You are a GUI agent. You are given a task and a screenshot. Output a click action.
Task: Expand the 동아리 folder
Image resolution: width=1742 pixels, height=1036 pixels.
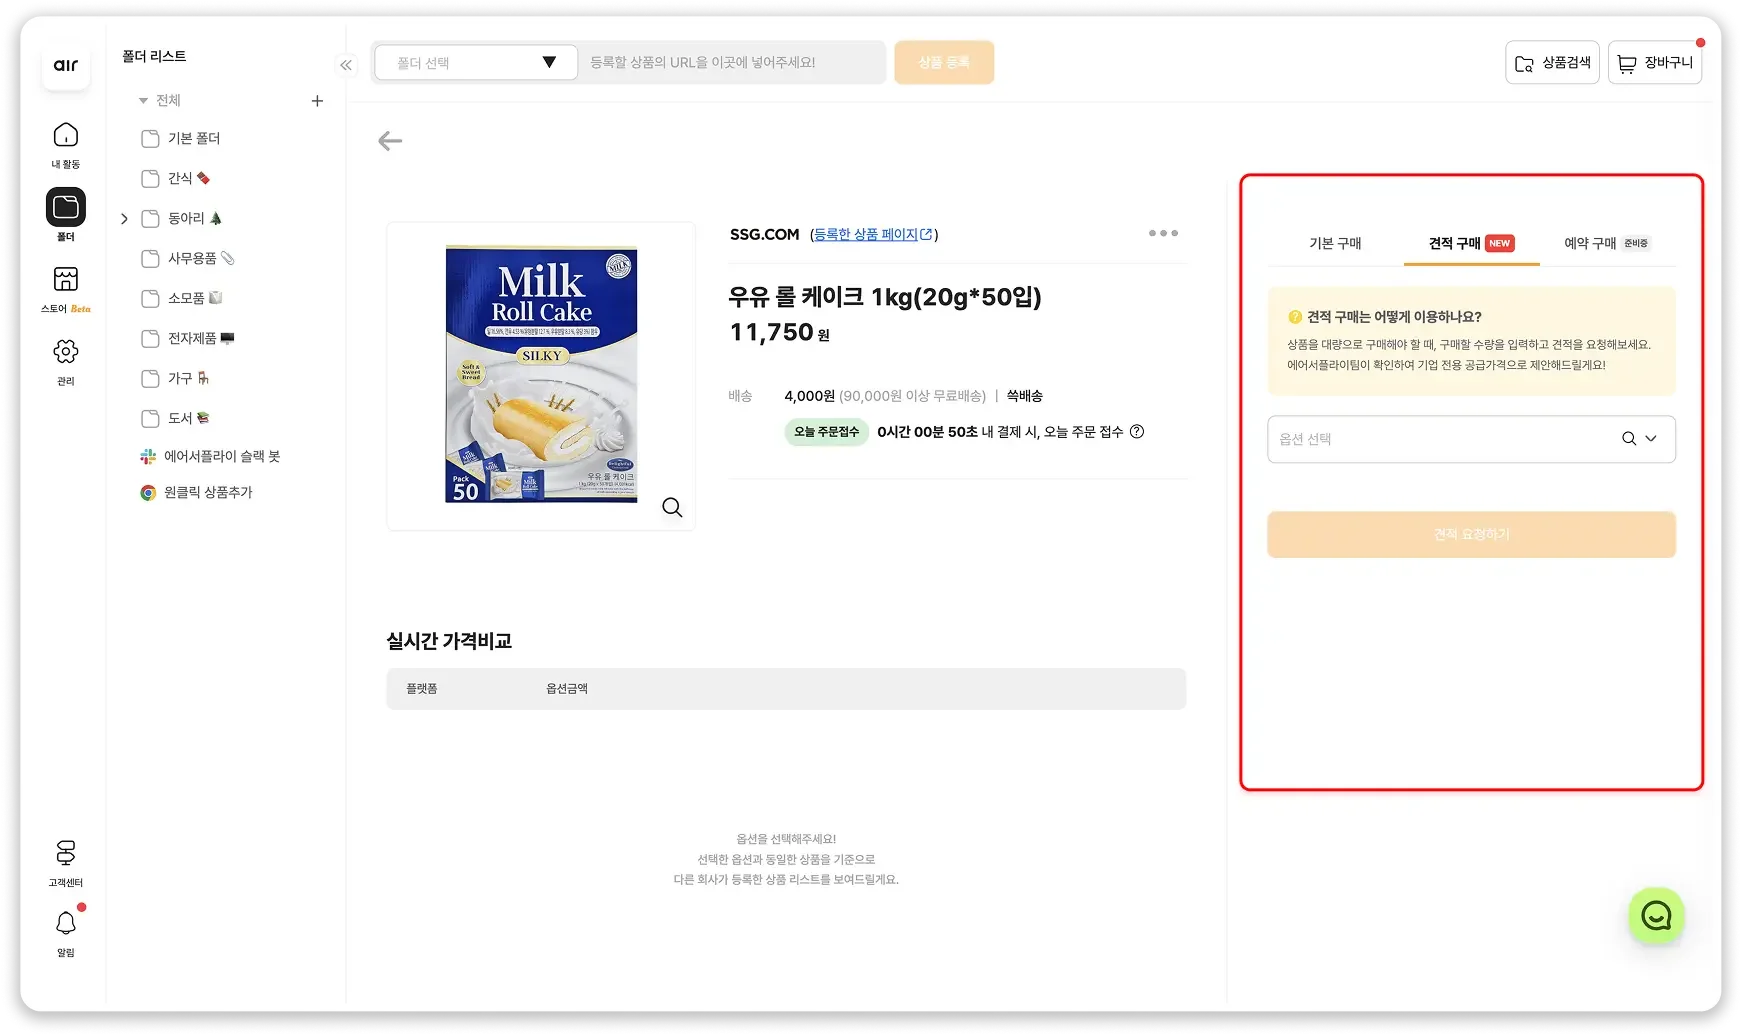point(124,218)
